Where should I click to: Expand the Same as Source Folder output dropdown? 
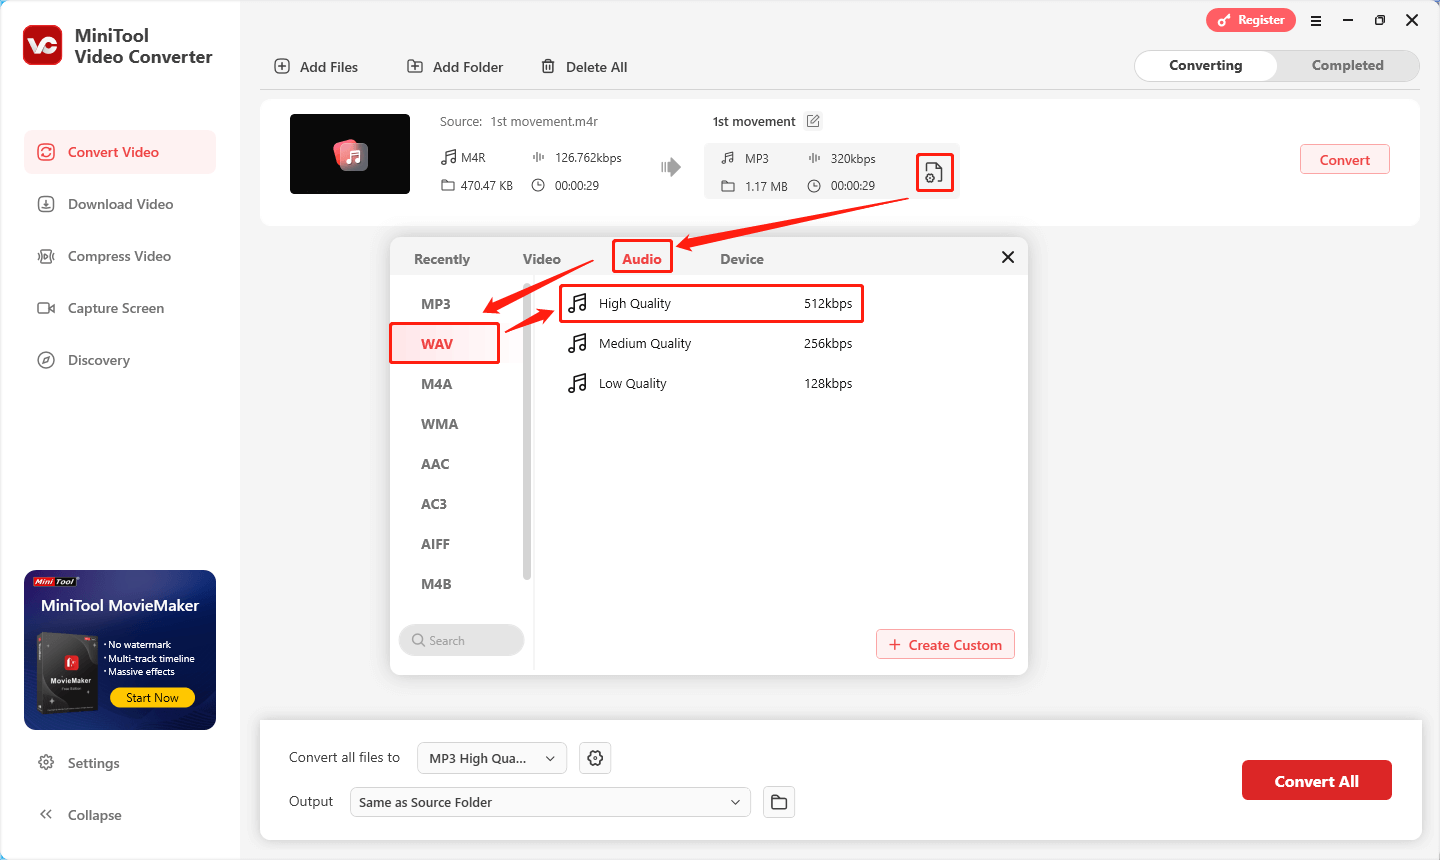click(550, 802)
